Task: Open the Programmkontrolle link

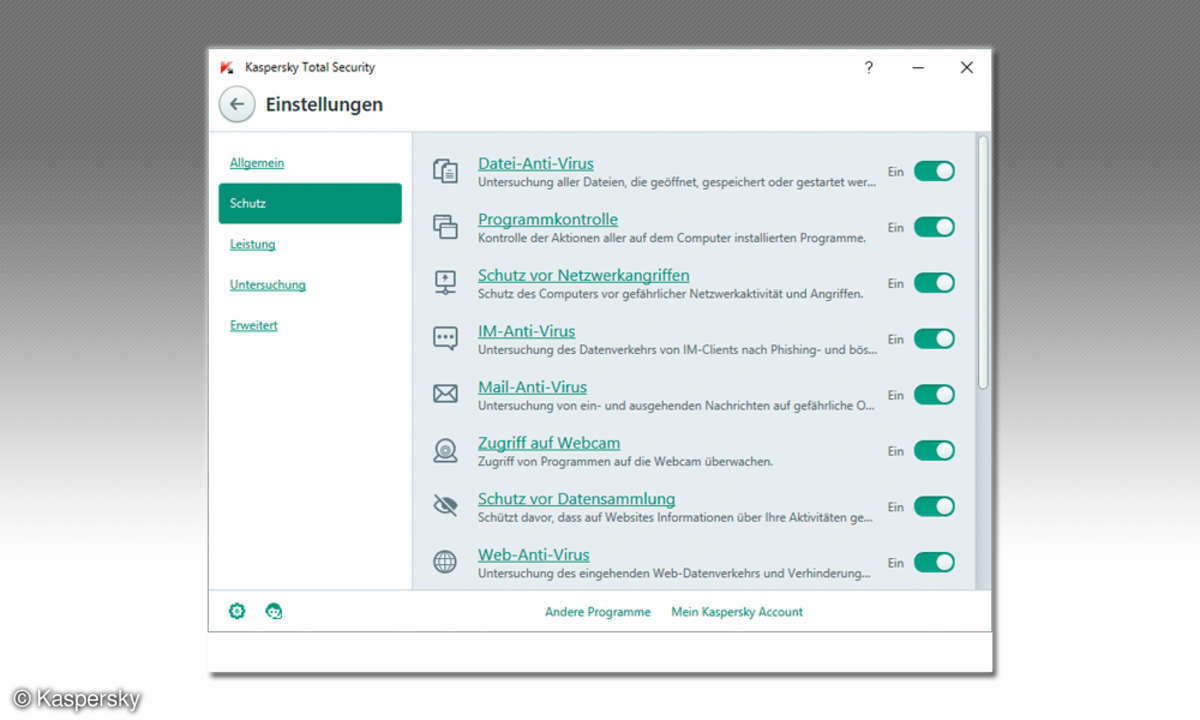Action: point(548,219)
